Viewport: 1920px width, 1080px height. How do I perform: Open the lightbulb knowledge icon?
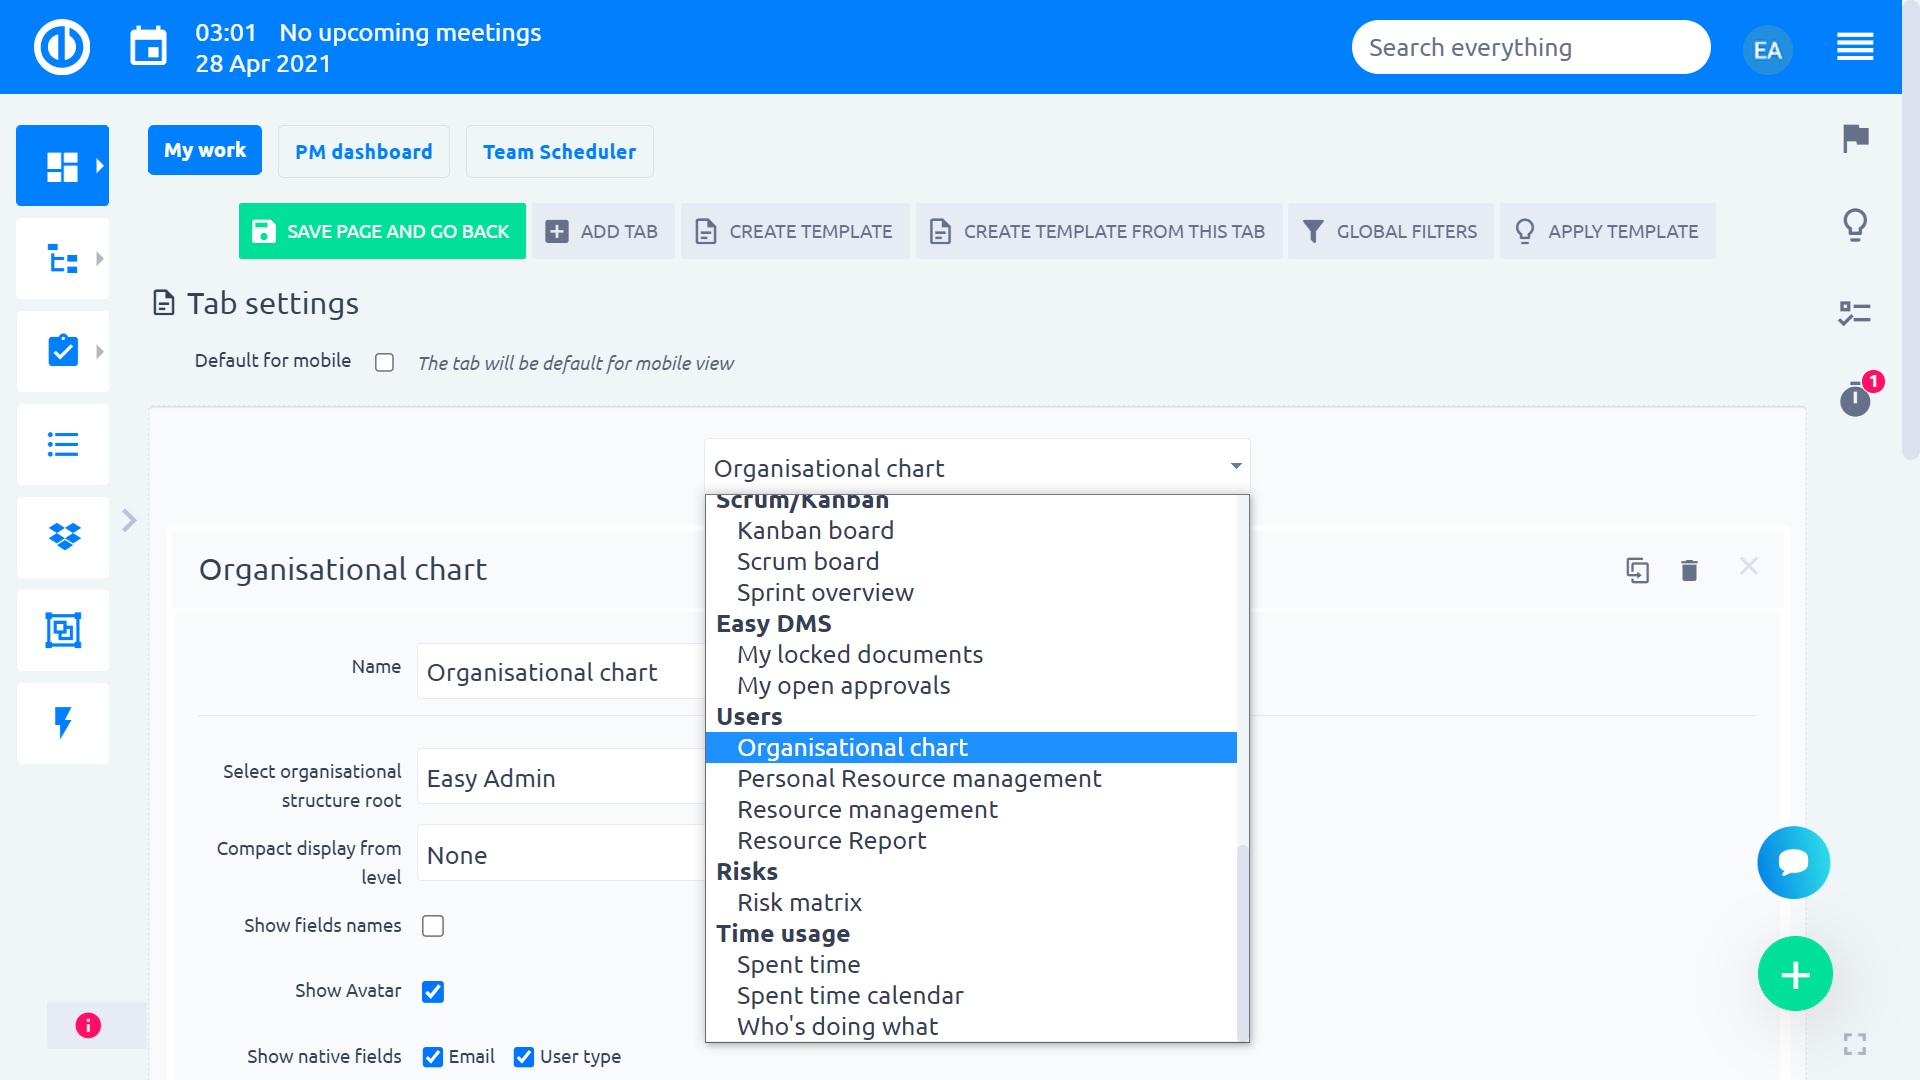coord(1855,225)
